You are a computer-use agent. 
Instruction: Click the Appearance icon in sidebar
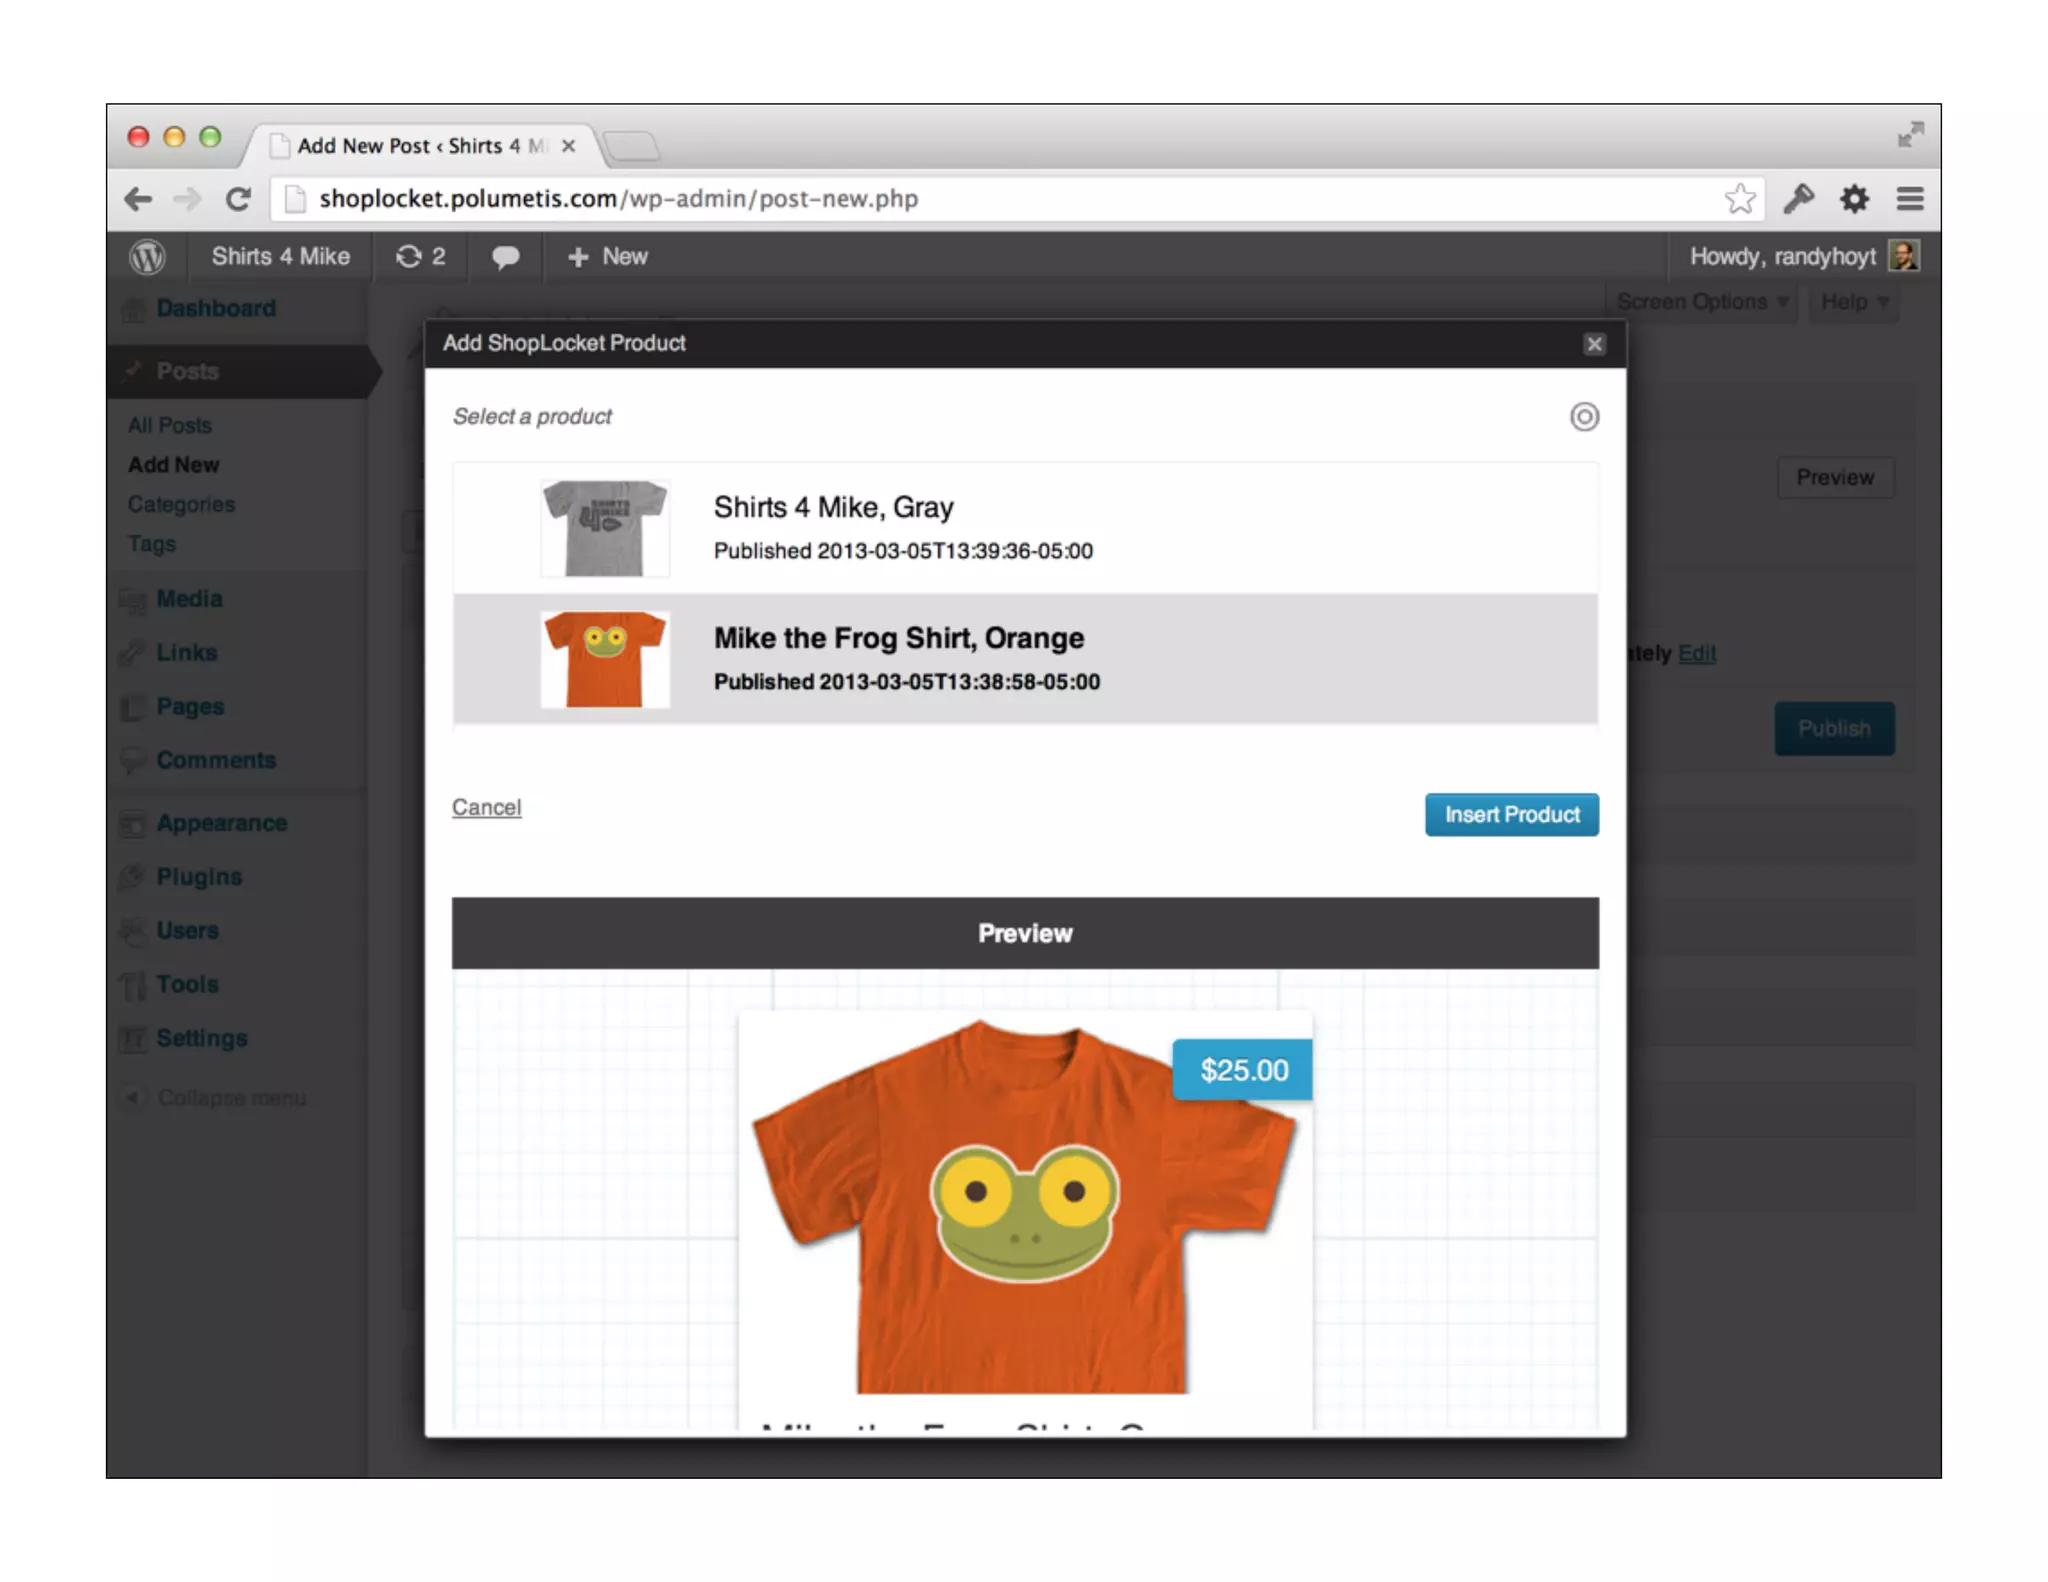tap(133, 824)
